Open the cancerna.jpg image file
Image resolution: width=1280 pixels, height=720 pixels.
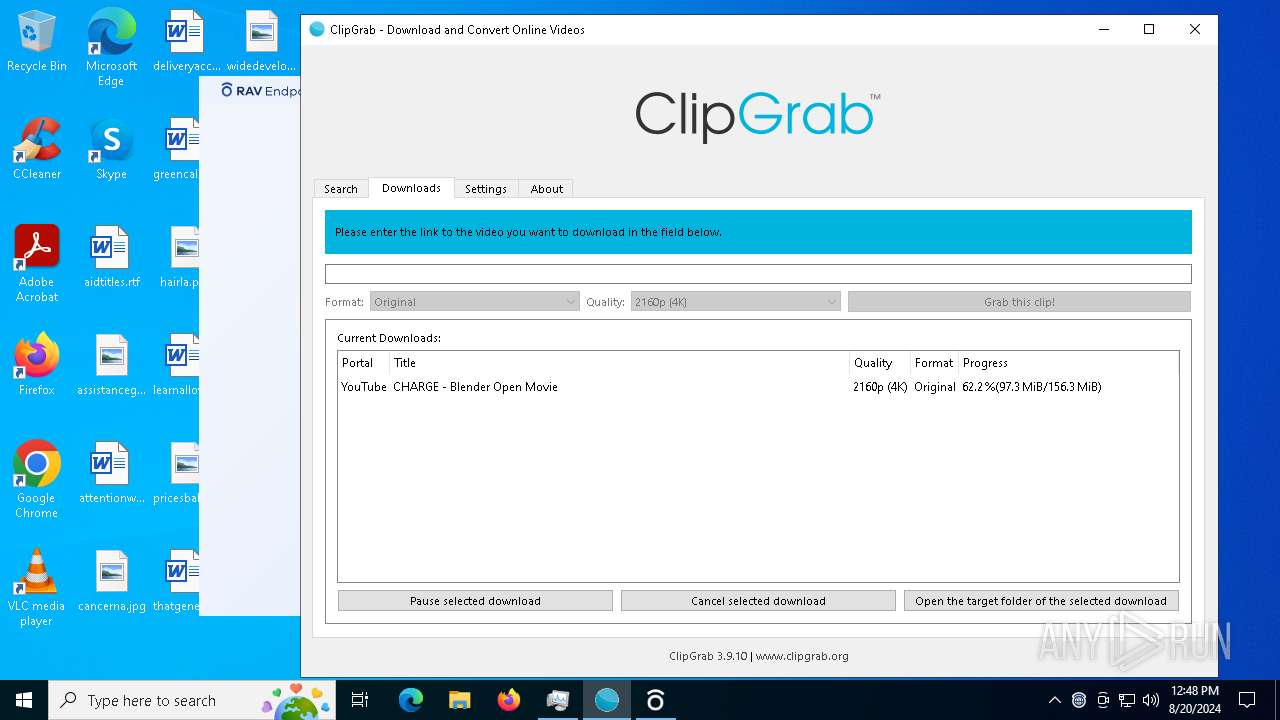(111, 581)
